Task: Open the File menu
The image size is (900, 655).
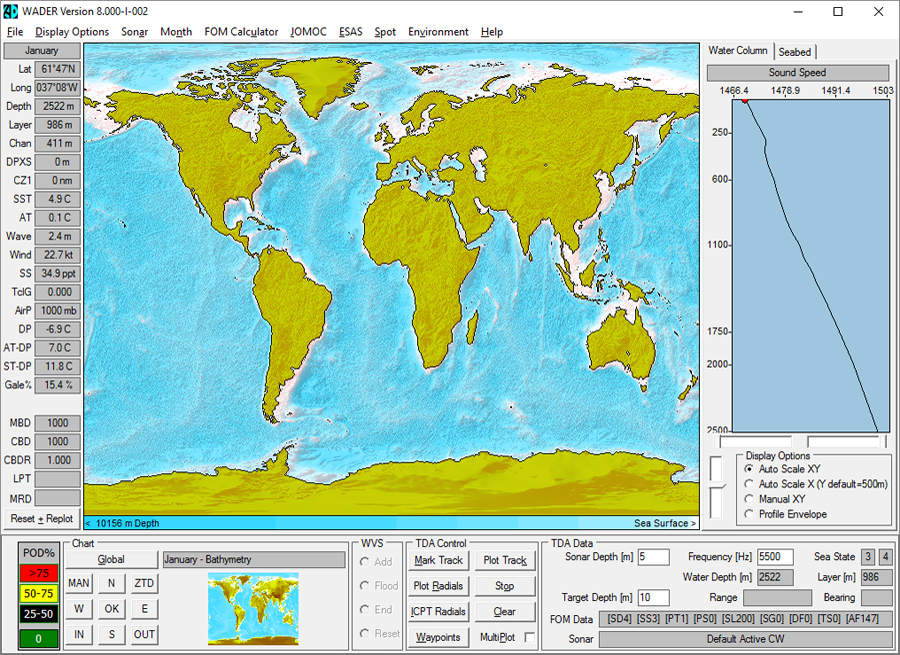Action: pyautogui.click(x=15, y=32)
